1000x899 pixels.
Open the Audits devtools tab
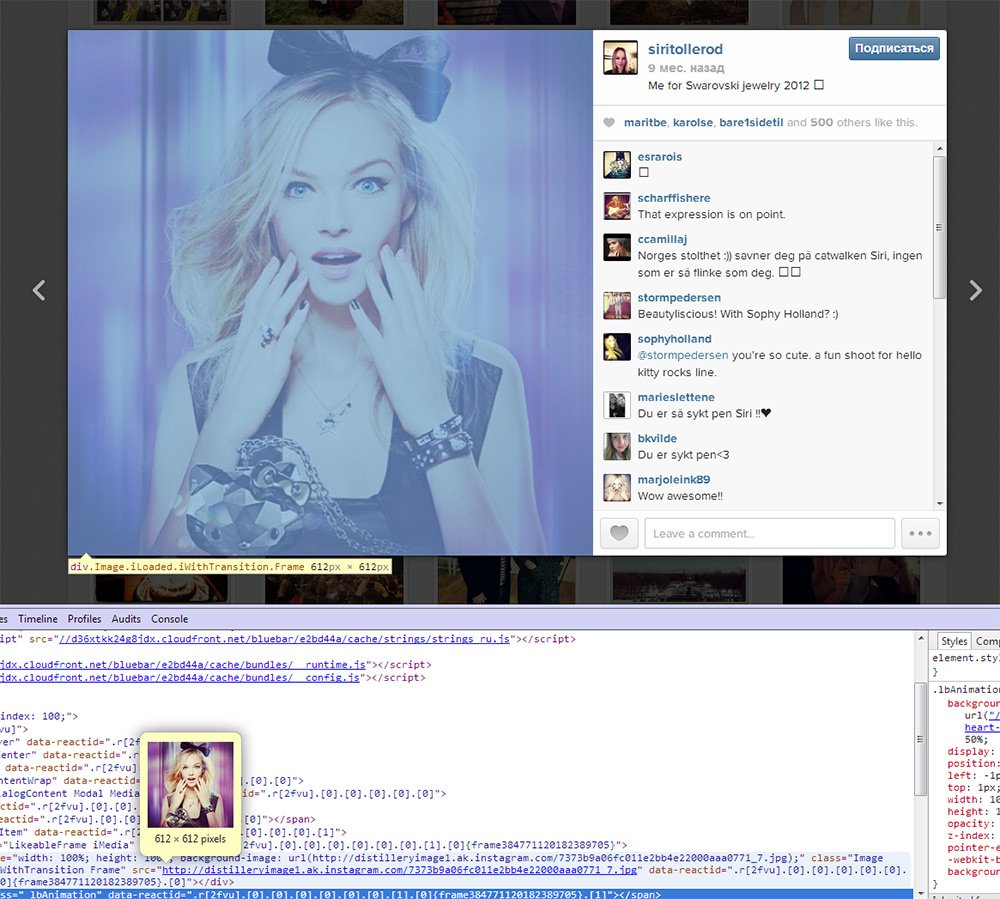126,619
